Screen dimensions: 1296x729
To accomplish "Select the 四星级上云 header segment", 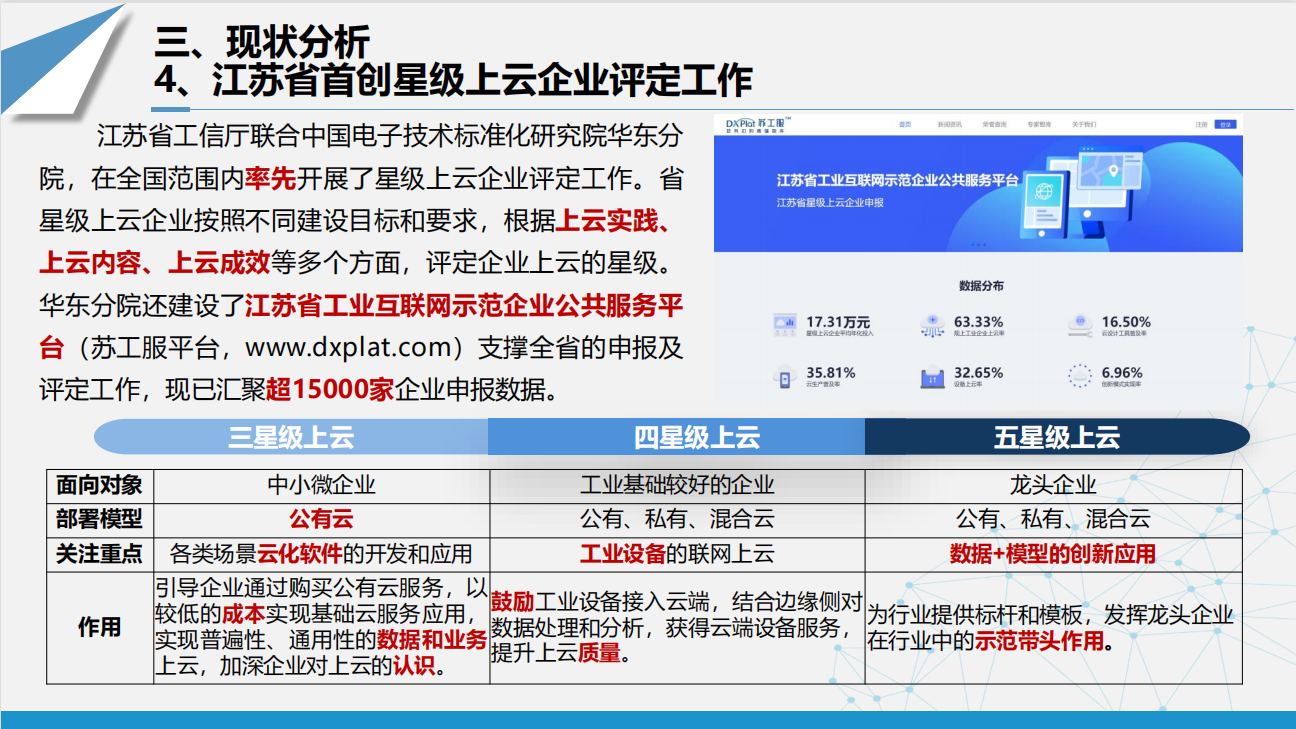I will coord(697,438).
